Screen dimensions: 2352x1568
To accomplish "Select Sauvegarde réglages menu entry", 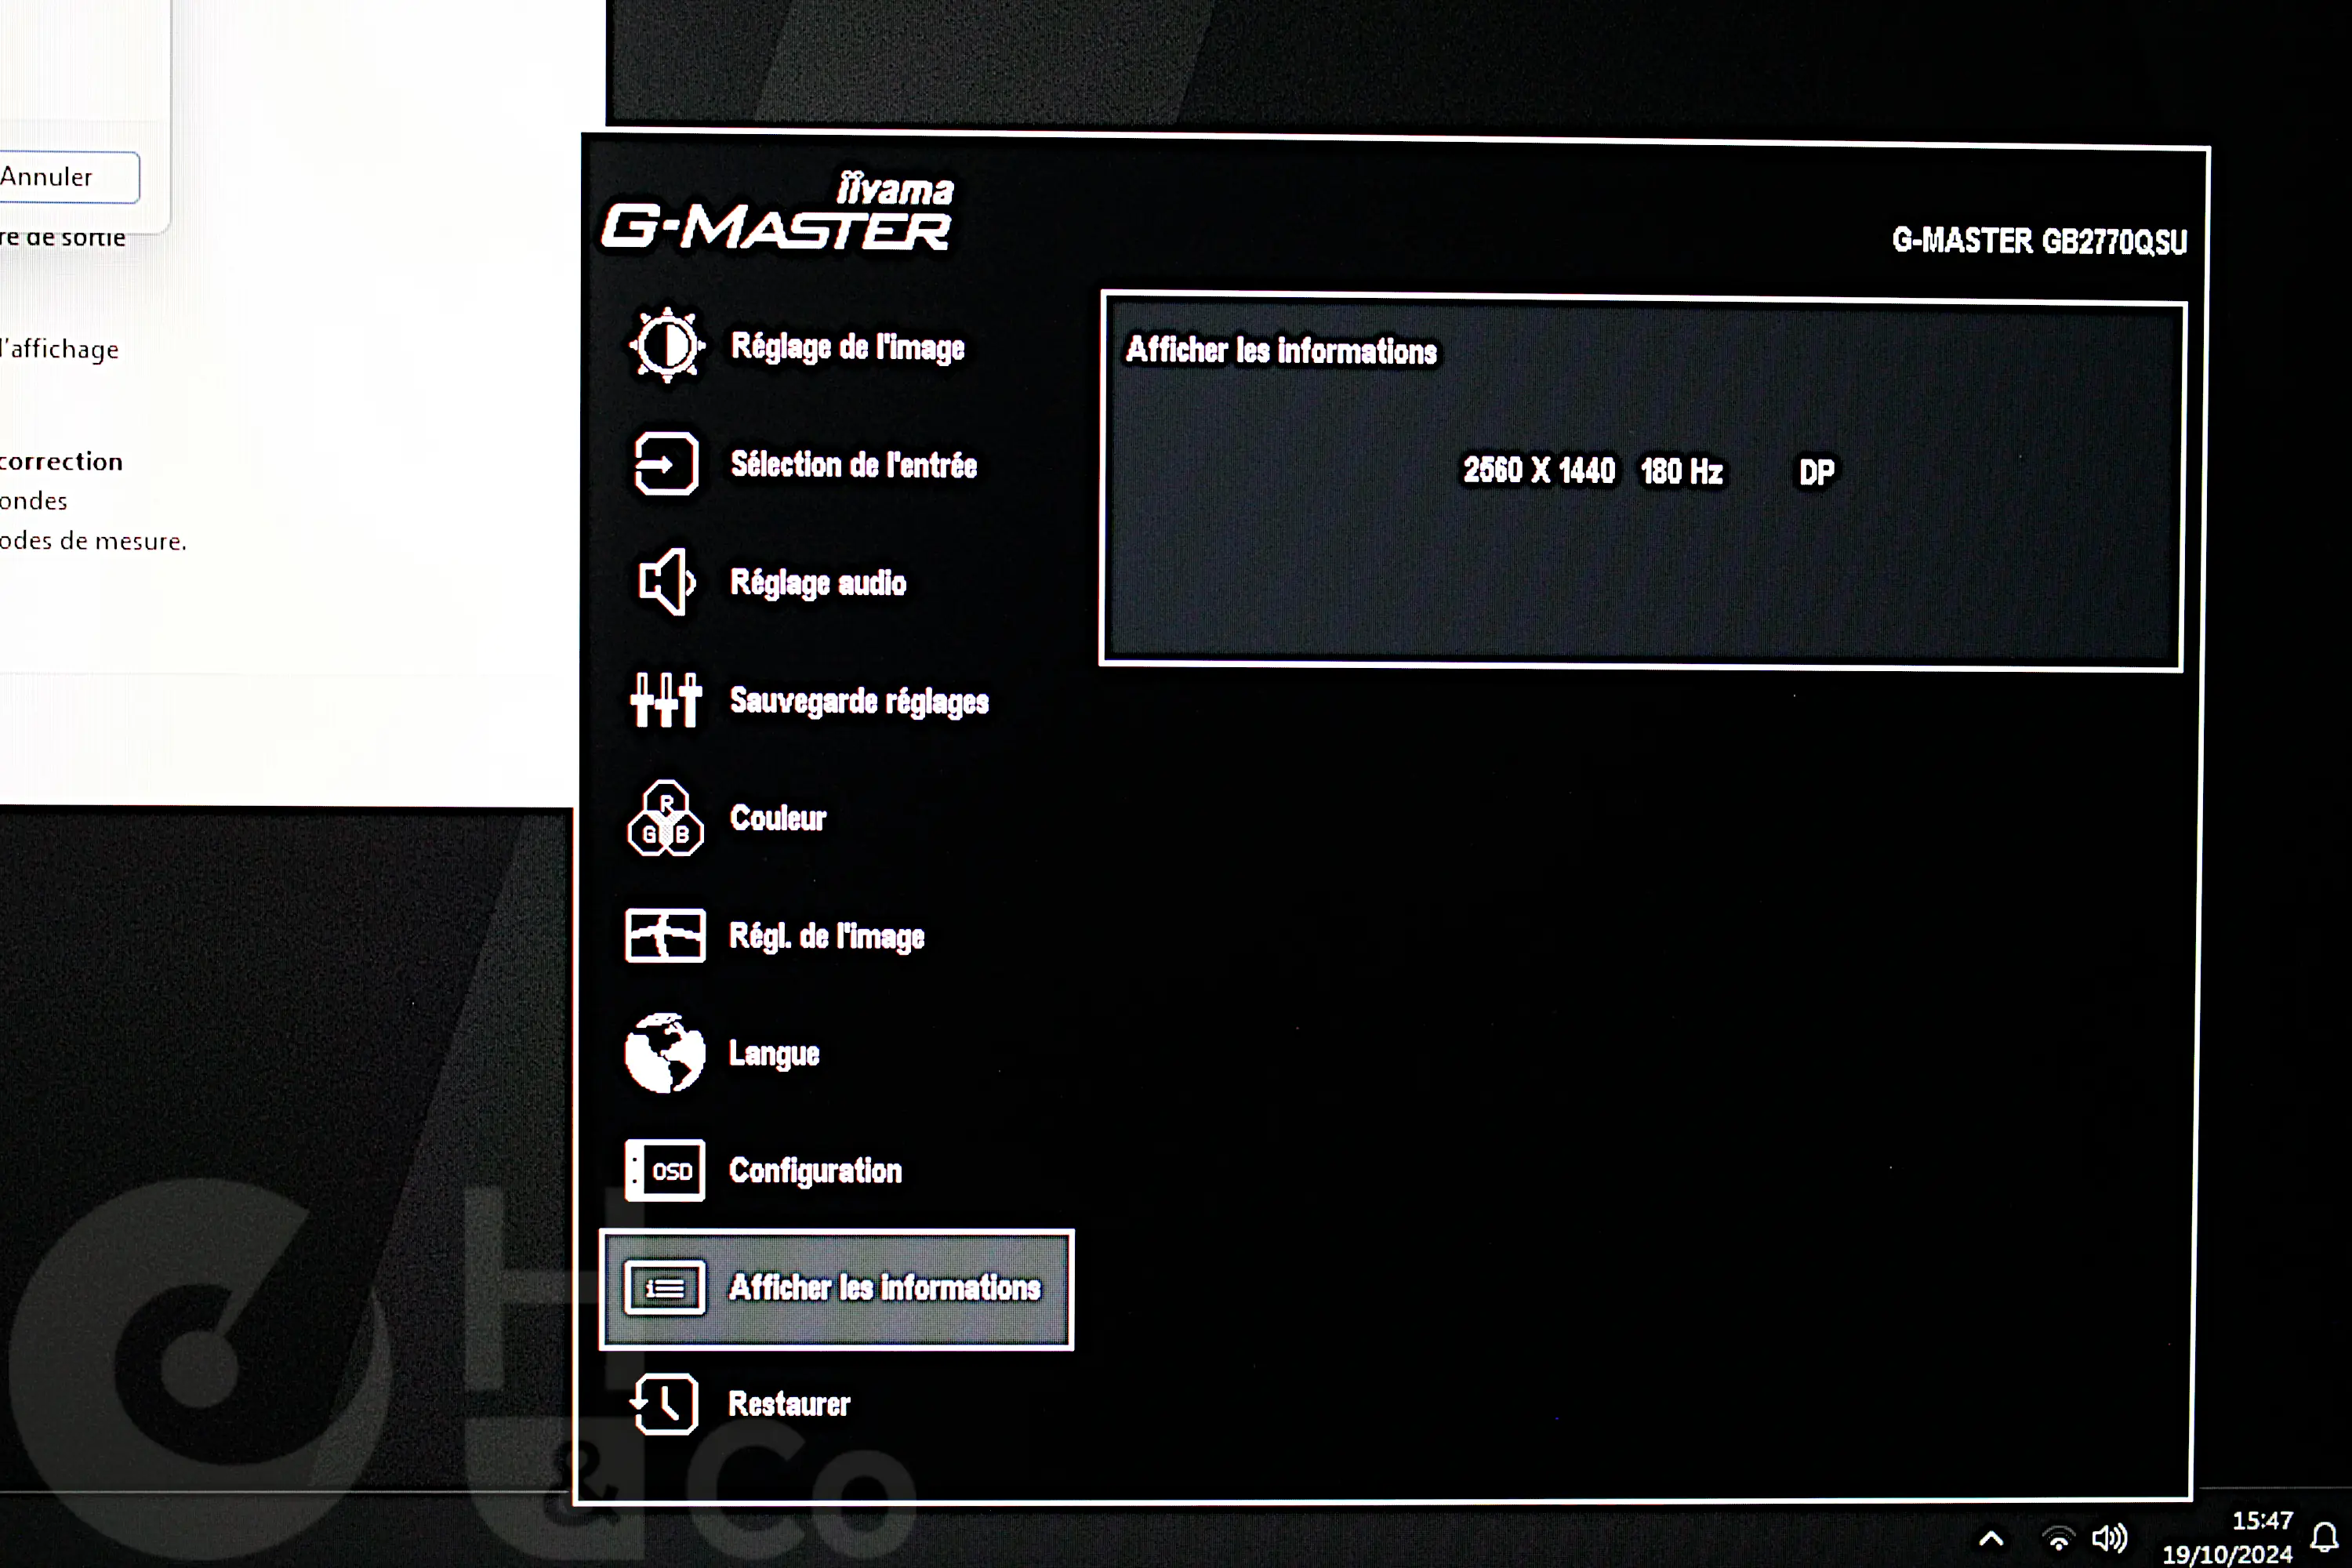I will point(859,701).
